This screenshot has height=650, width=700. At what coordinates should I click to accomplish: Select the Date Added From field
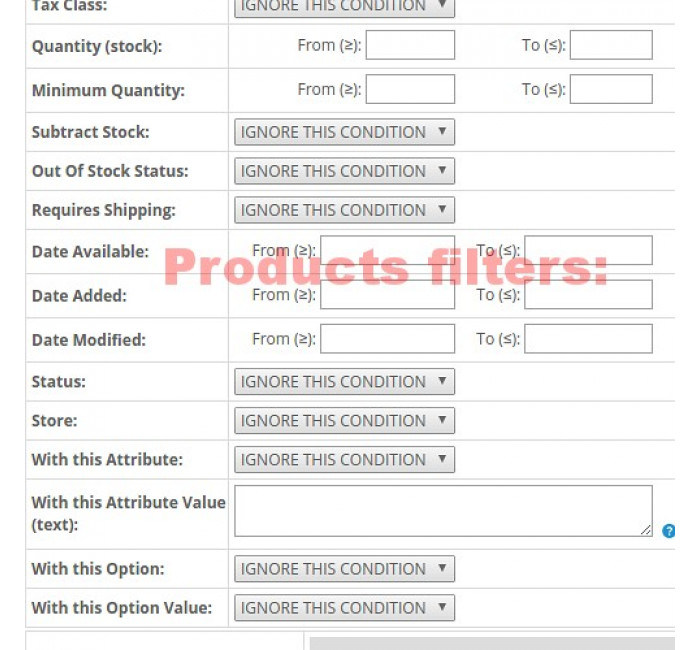point(388,294)
